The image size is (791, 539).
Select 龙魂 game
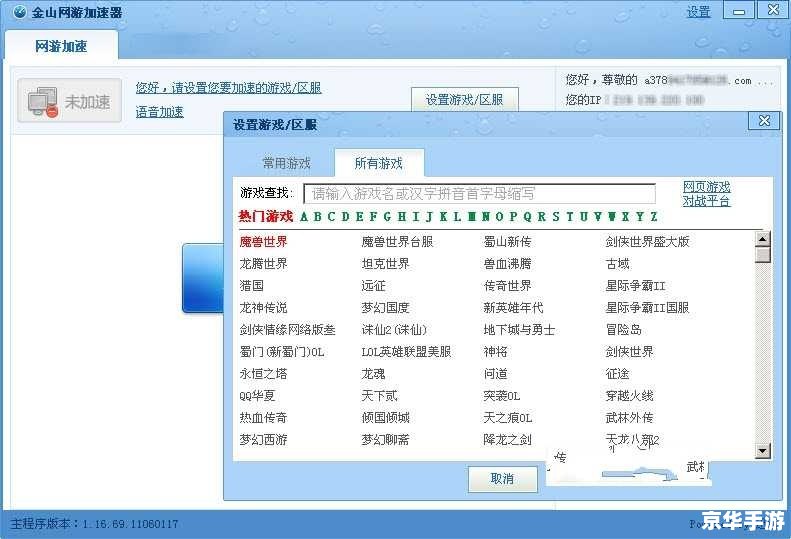click(373, 373)
